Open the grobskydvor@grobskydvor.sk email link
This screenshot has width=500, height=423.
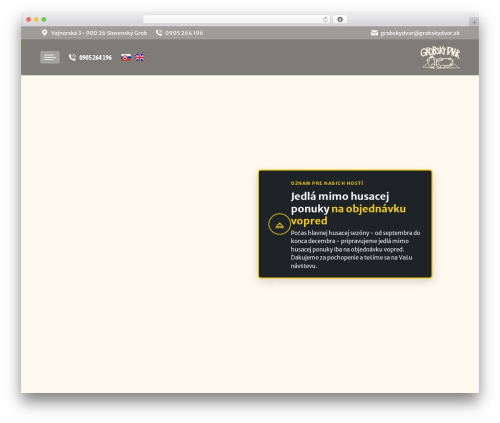tap(420, 33)
